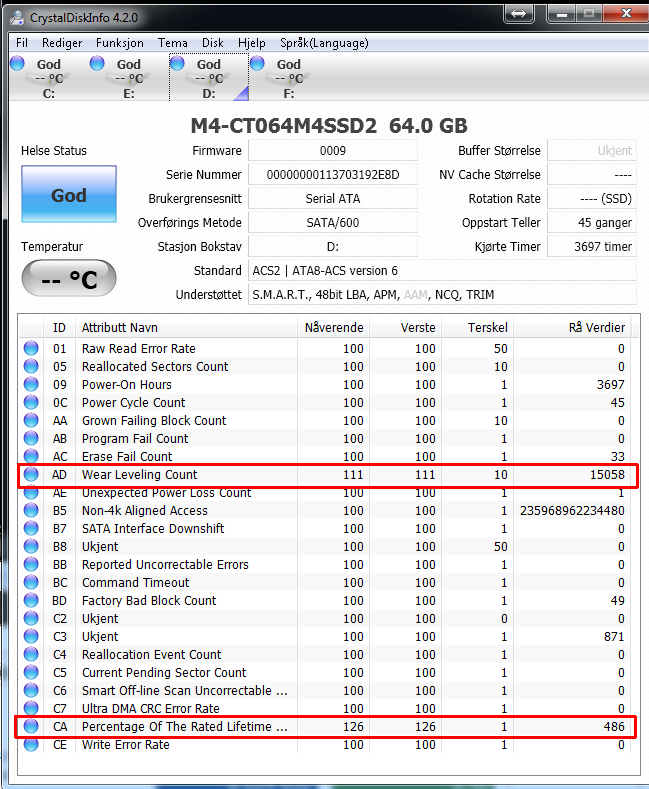Click status icon for Program Fail Count
Image resolution: width=649 pixels, height=789 pixels.
[x=31, y=438]
